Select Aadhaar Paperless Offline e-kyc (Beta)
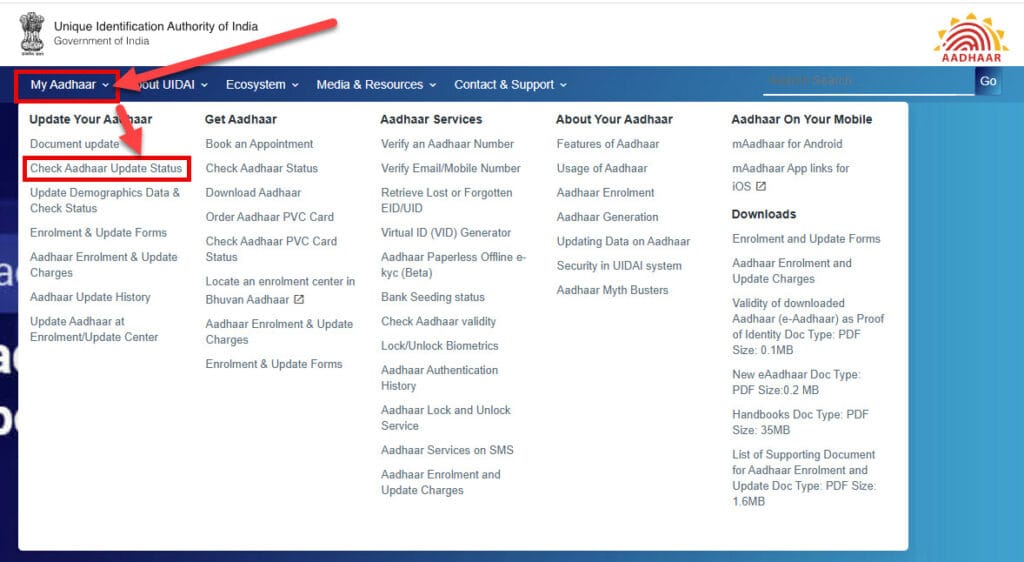This screenshot has height=562, width=1024. pos(453,265)
